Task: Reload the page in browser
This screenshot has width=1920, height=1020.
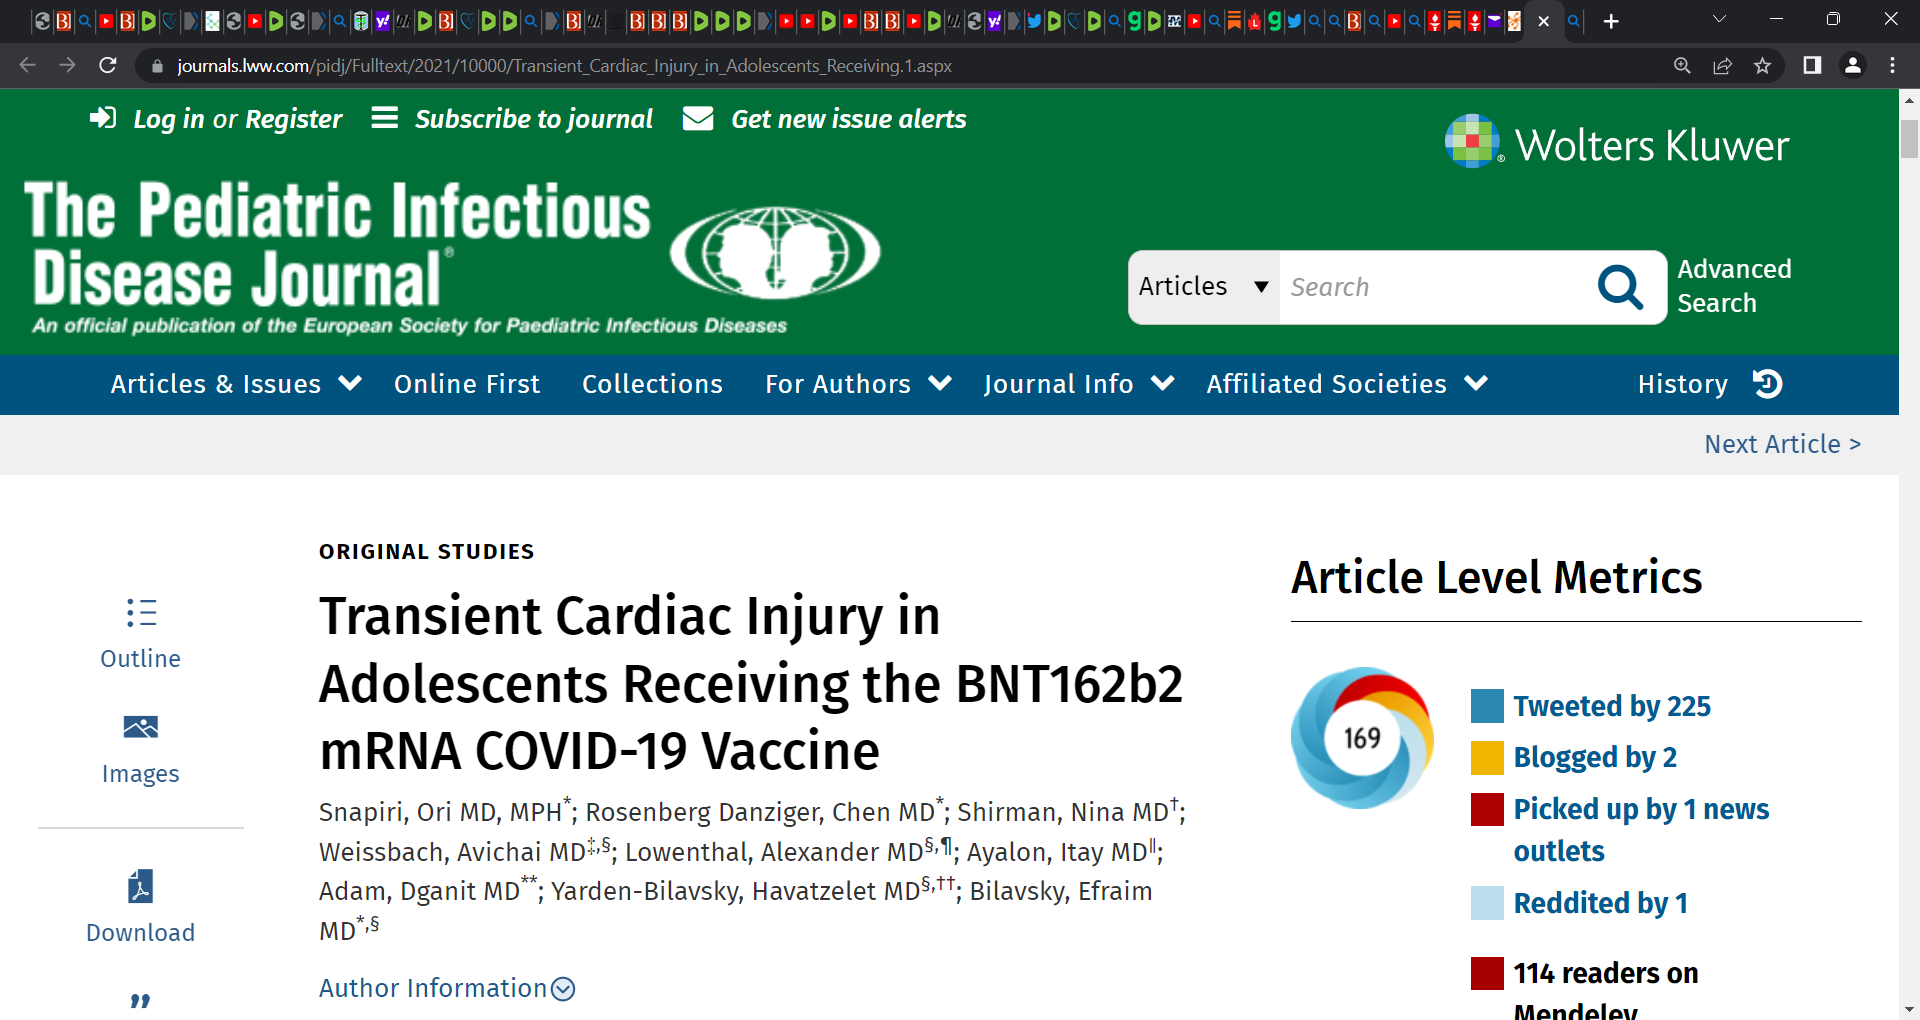Action: click(x=108, y=66)
